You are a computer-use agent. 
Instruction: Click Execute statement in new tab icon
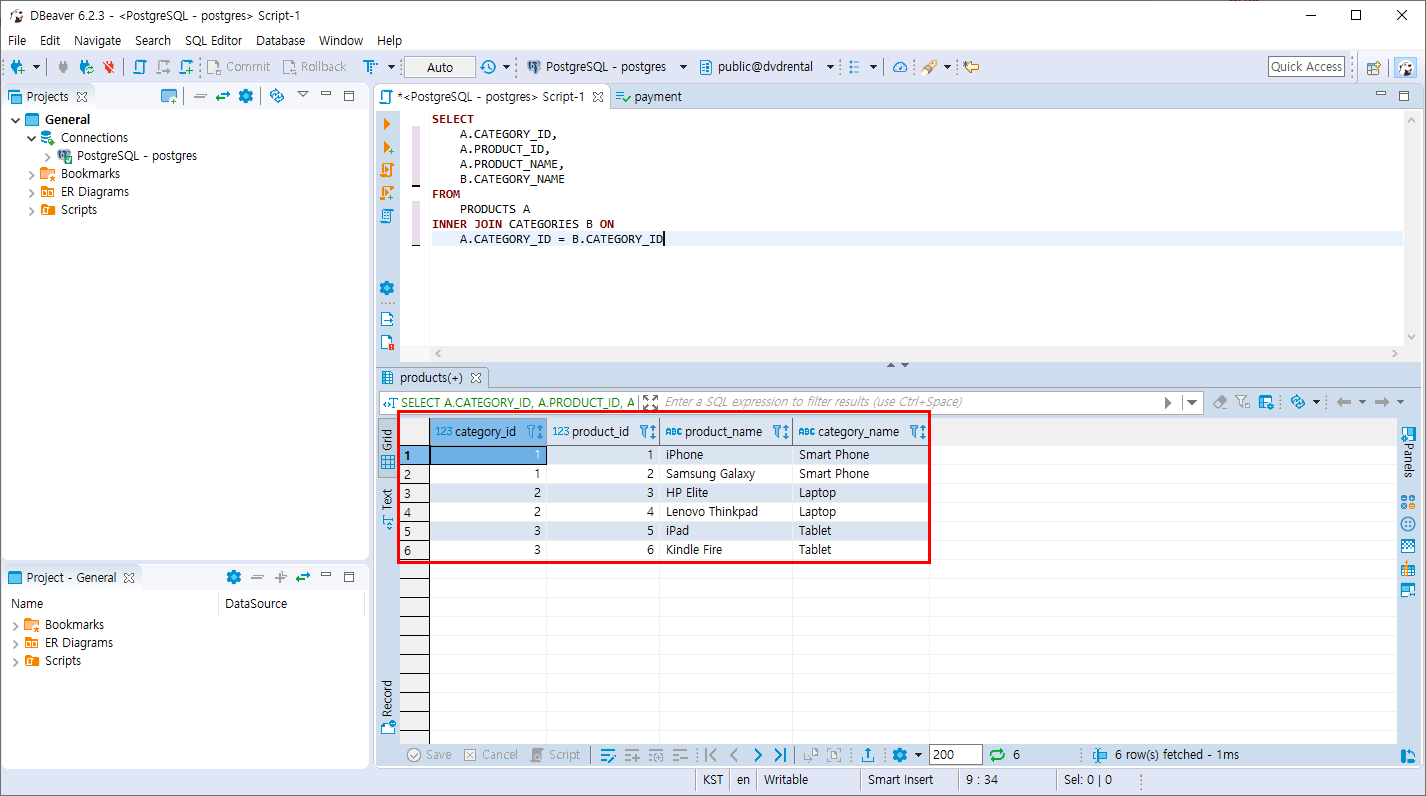(x=387, y=147)
